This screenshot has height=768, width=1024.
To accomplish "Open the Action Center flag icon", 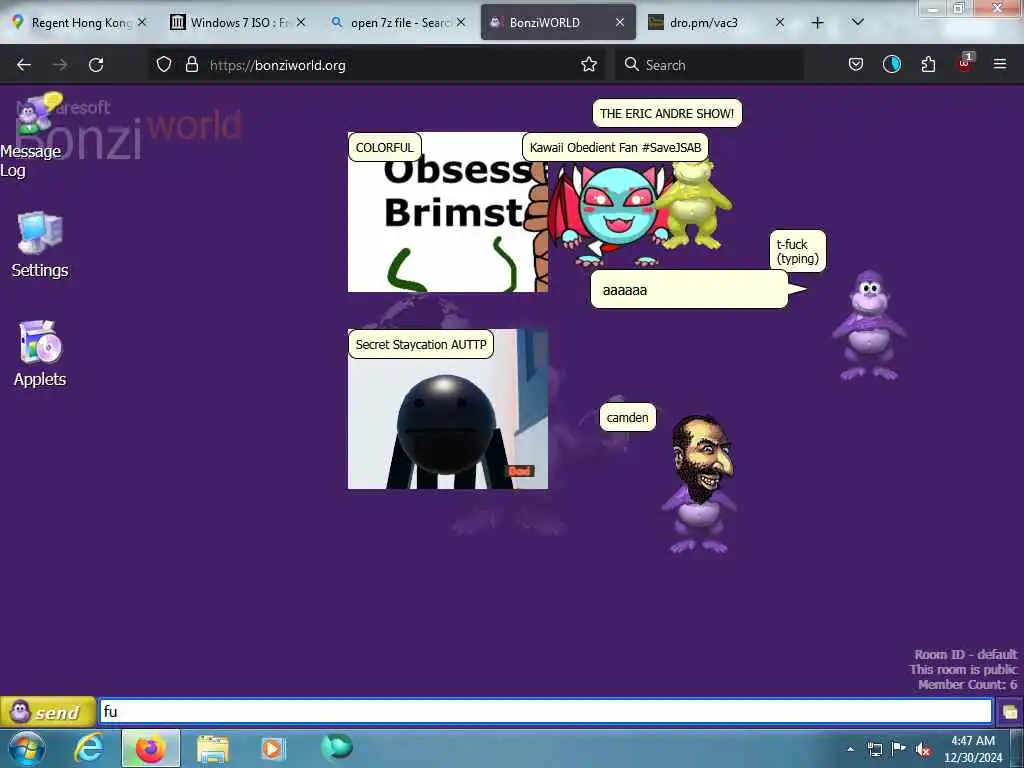I will [899, 750].
